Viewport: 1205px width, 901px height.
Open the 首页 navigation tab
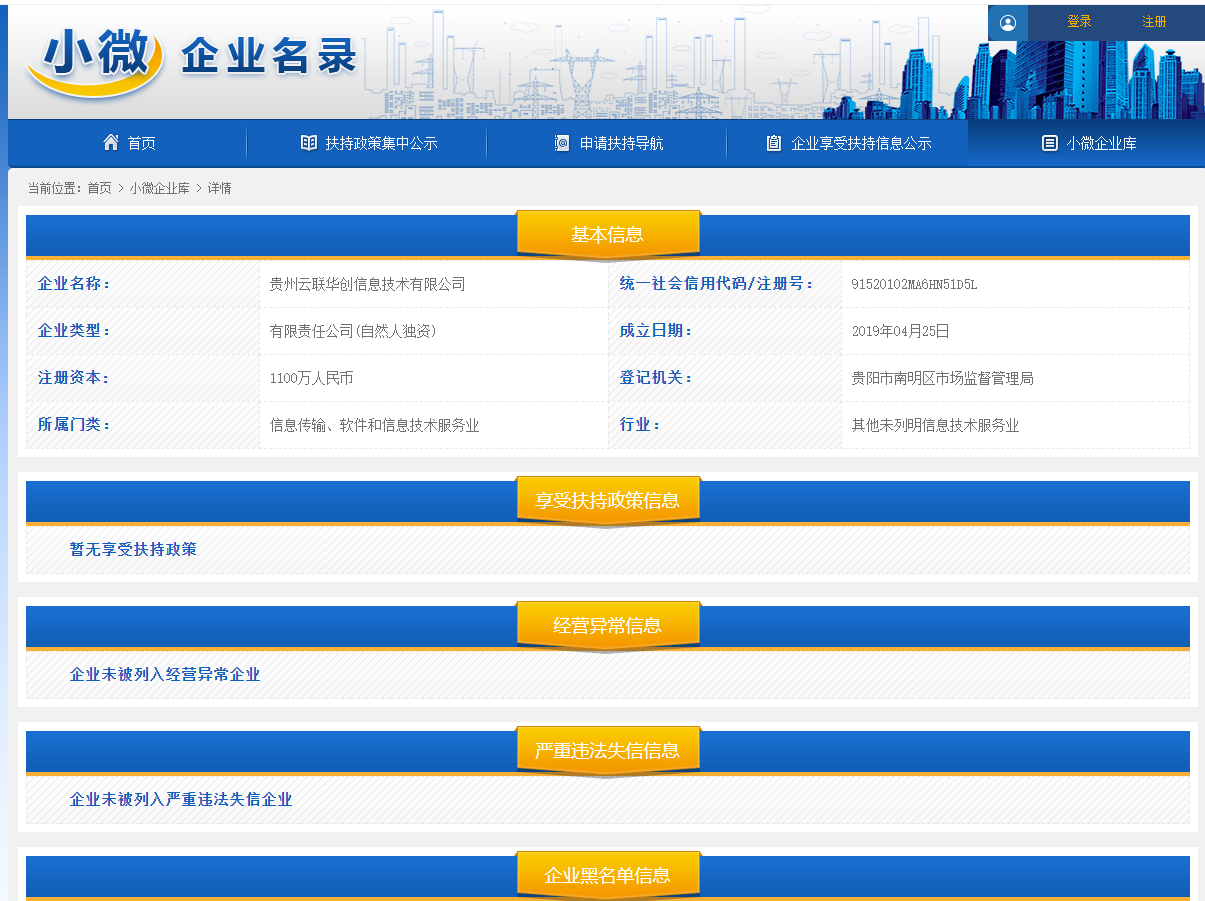(127, 143)
